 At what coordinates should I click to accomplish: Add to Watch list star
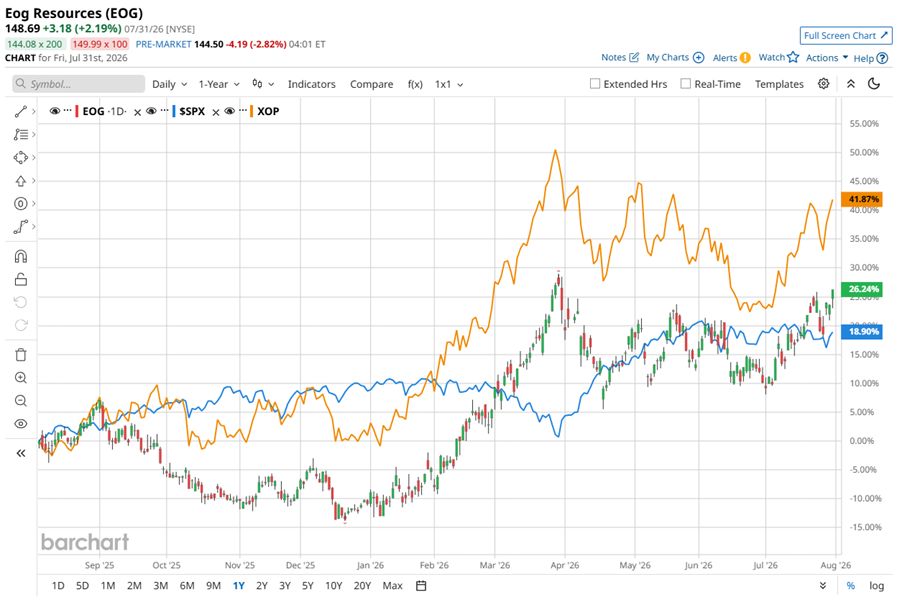(779, 58)
